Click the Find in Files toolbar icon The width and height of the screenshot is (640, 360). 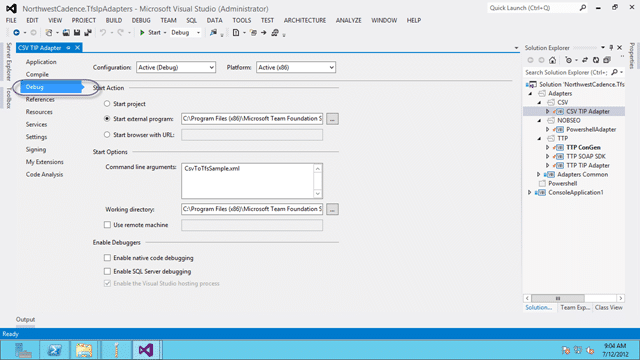pyautogui.click(x=213, y=33)
